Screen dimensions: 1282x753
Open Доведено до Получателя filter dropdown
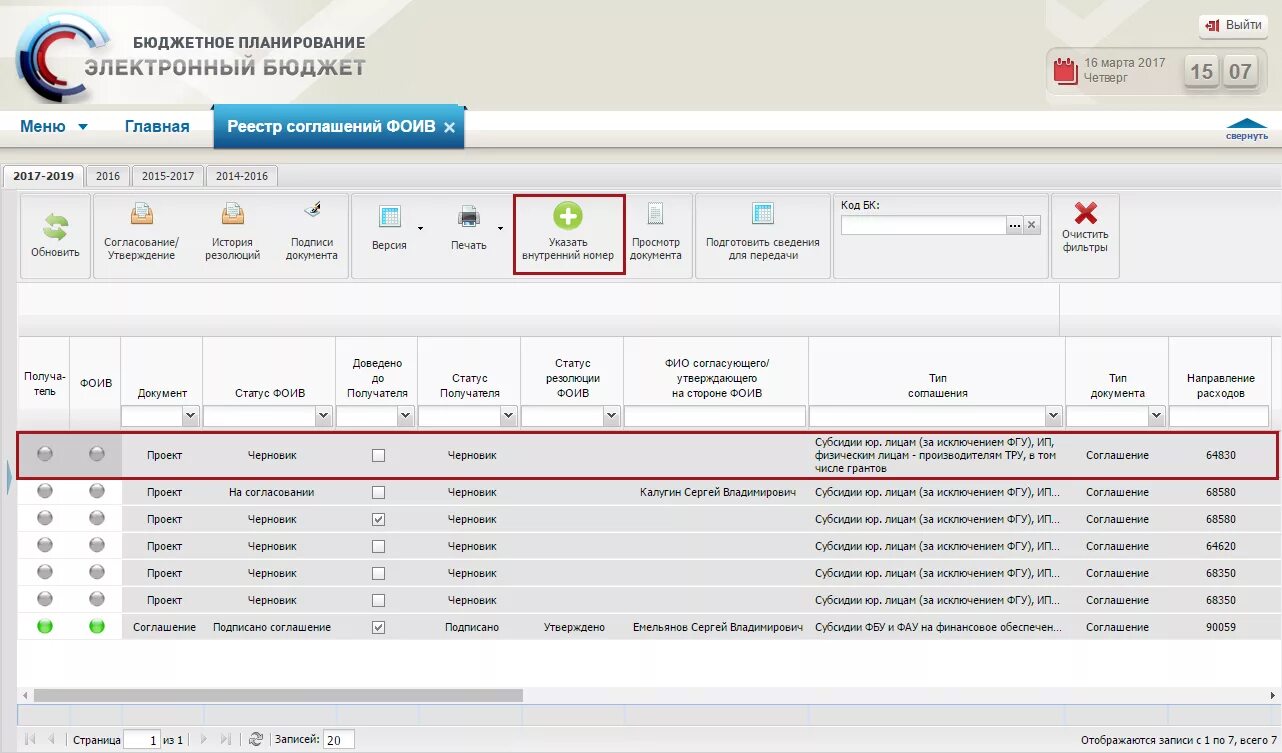tap(406, 416)
